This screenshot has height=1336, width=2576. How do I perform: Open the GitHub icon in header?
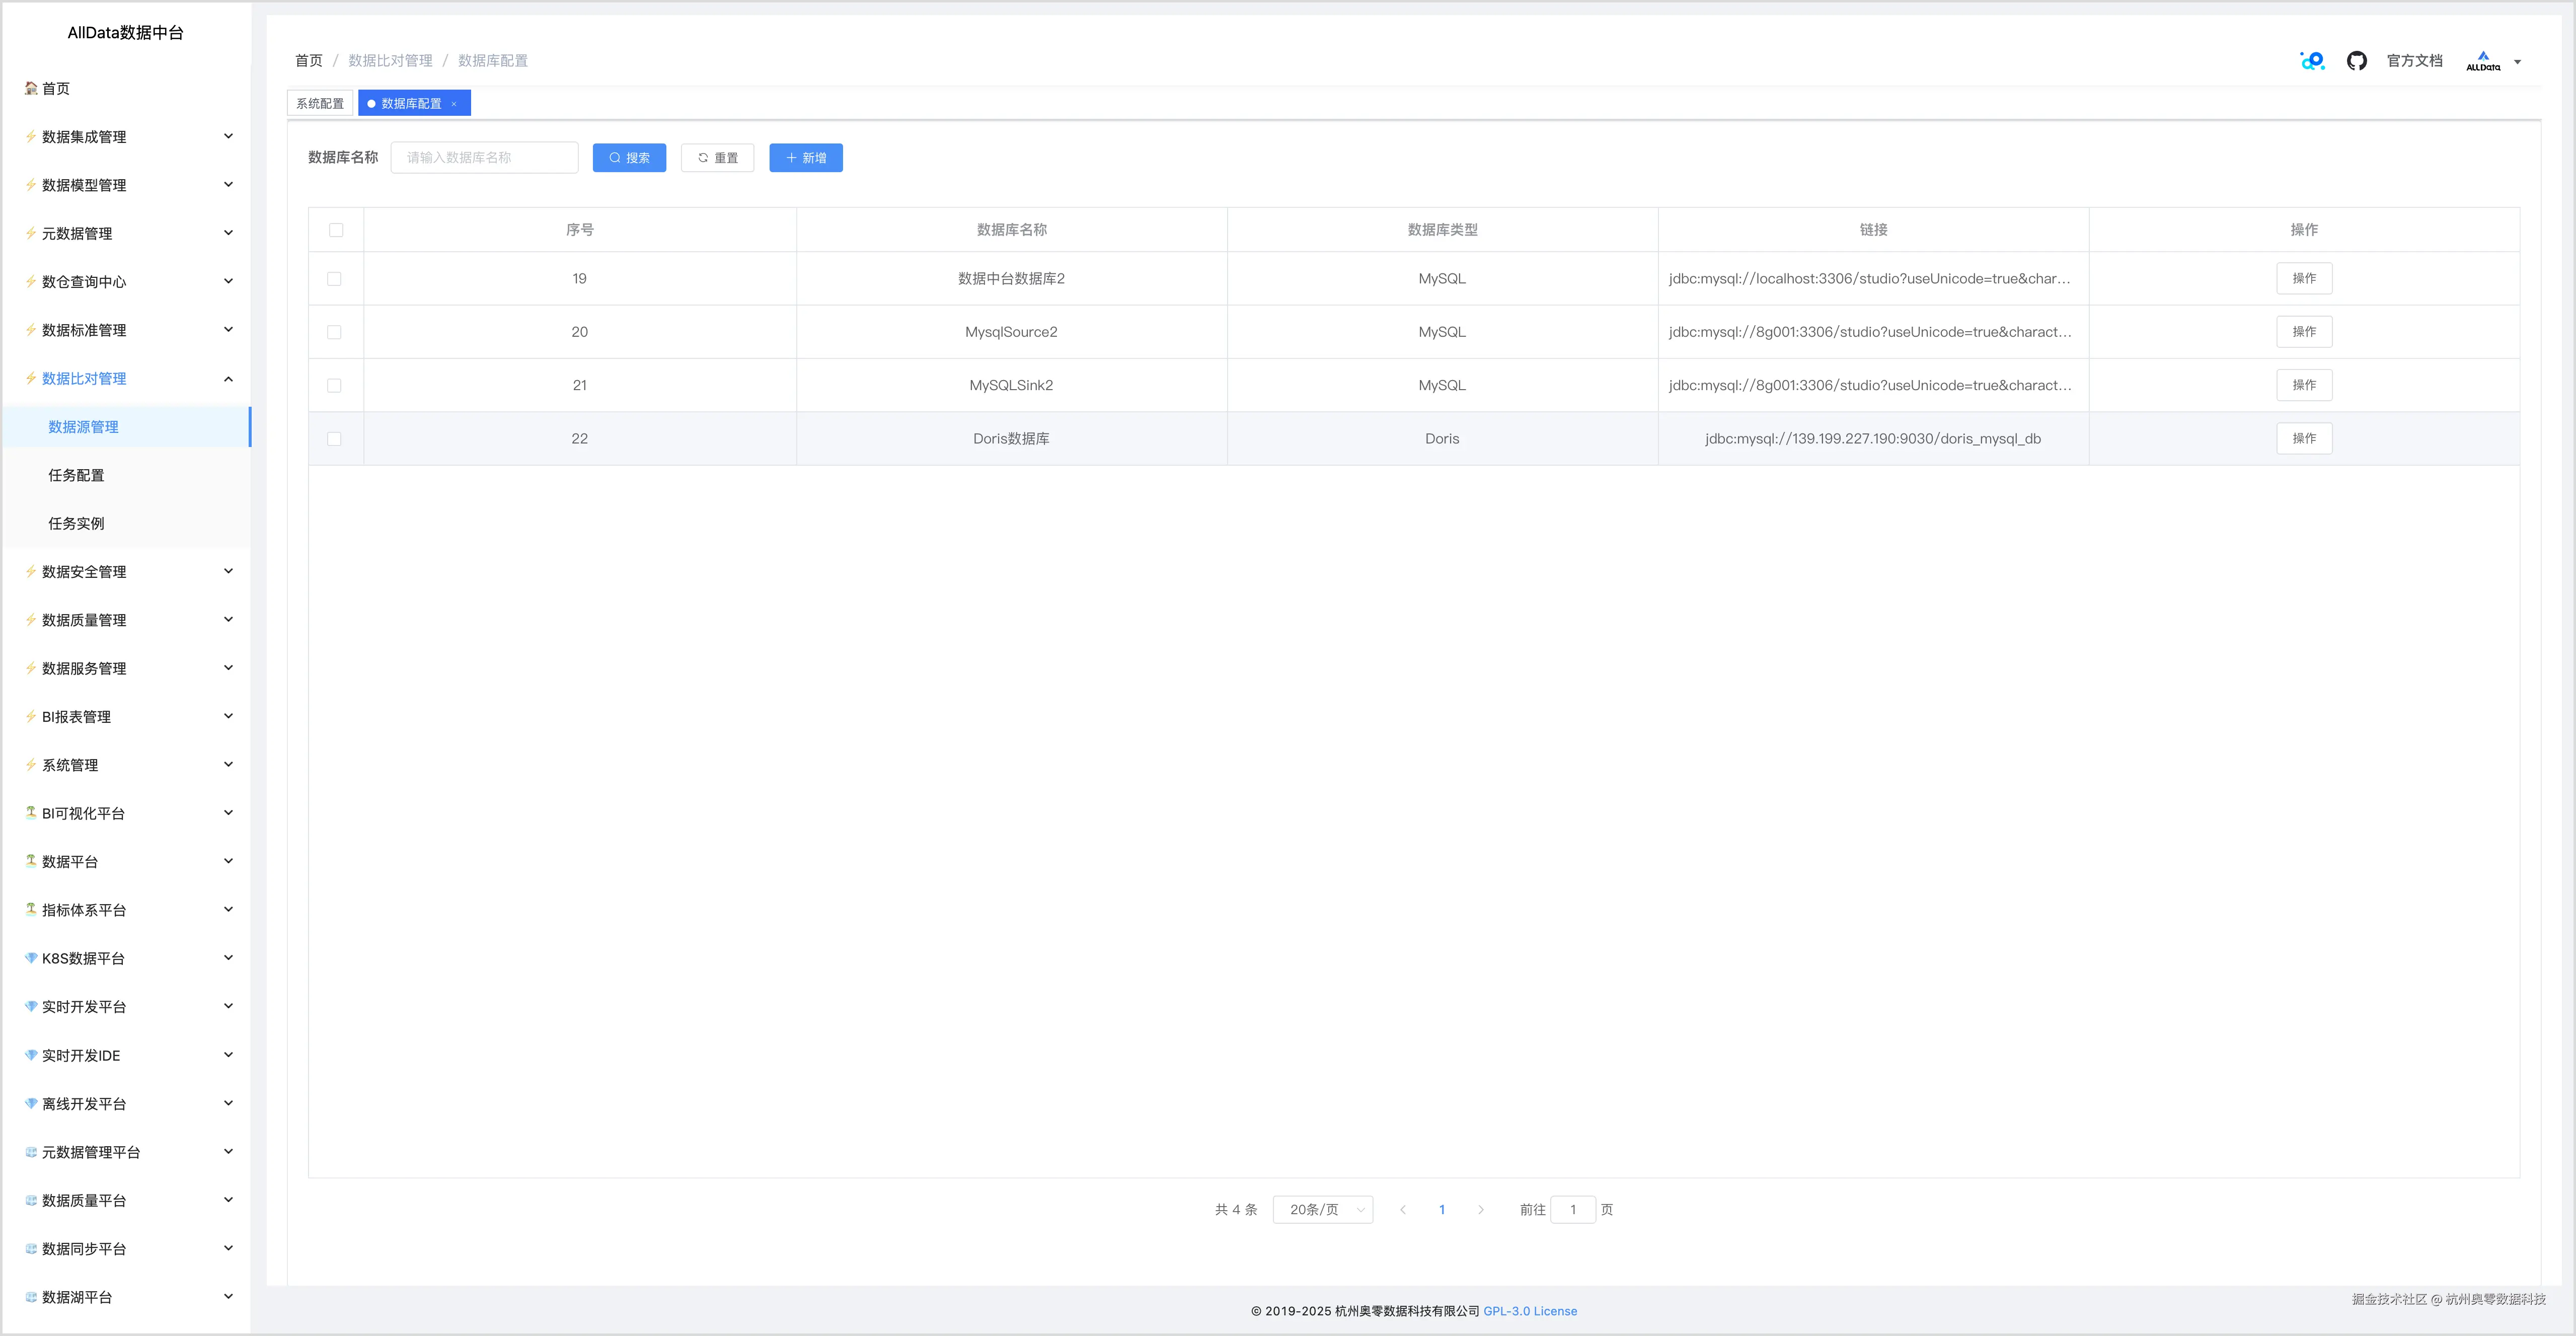click(2356, 61)
